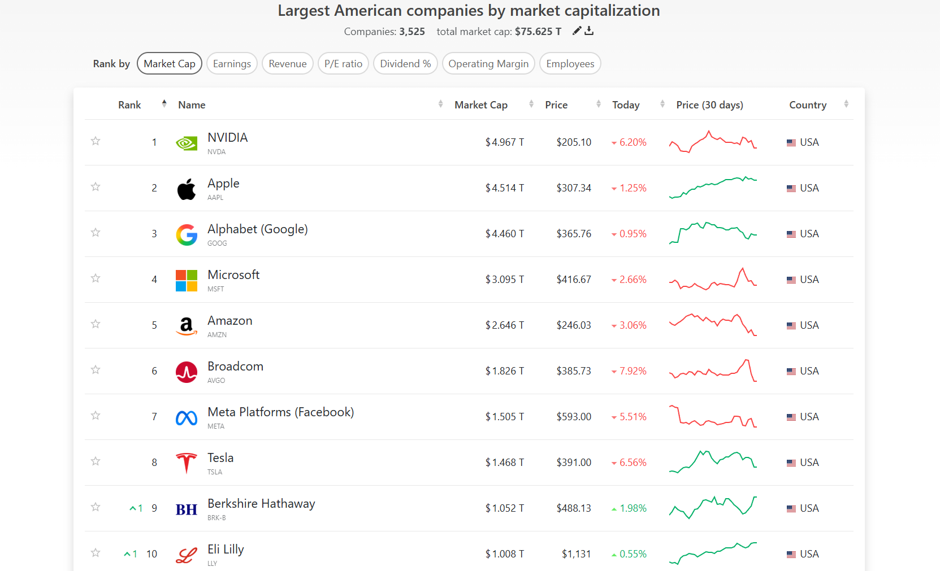Click Tesla market cap $1.468 T
This screenshot has width=940, height=571.
point(505,462)
